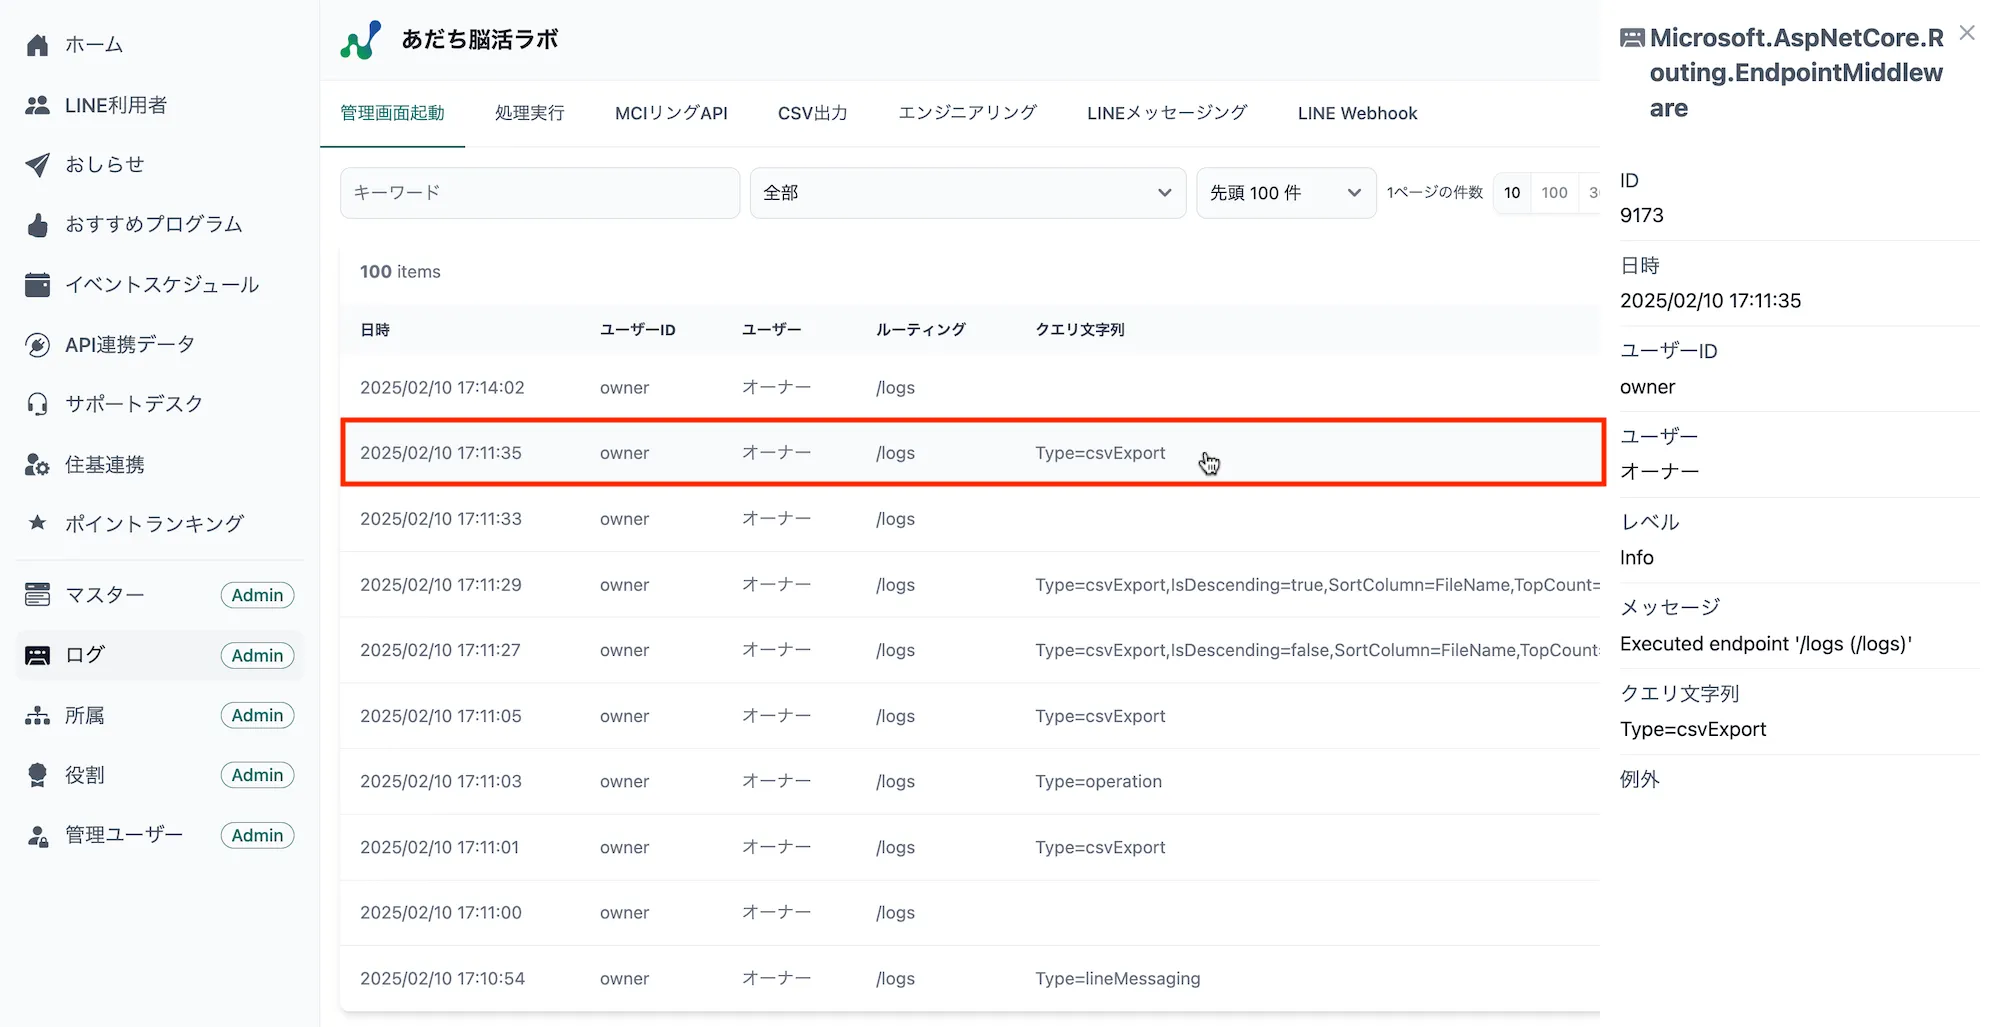
Task: Click the おしらせ paper plane icon
Action: tap(37, 165)
